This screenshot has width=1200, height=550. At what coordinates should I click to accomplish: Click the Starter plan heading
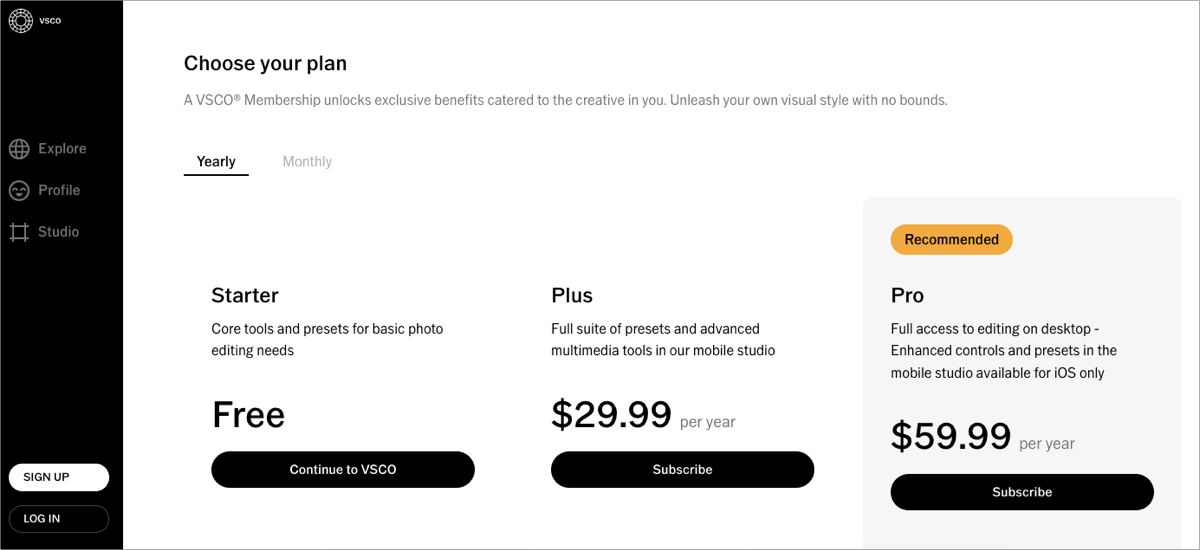pos(245,296)
